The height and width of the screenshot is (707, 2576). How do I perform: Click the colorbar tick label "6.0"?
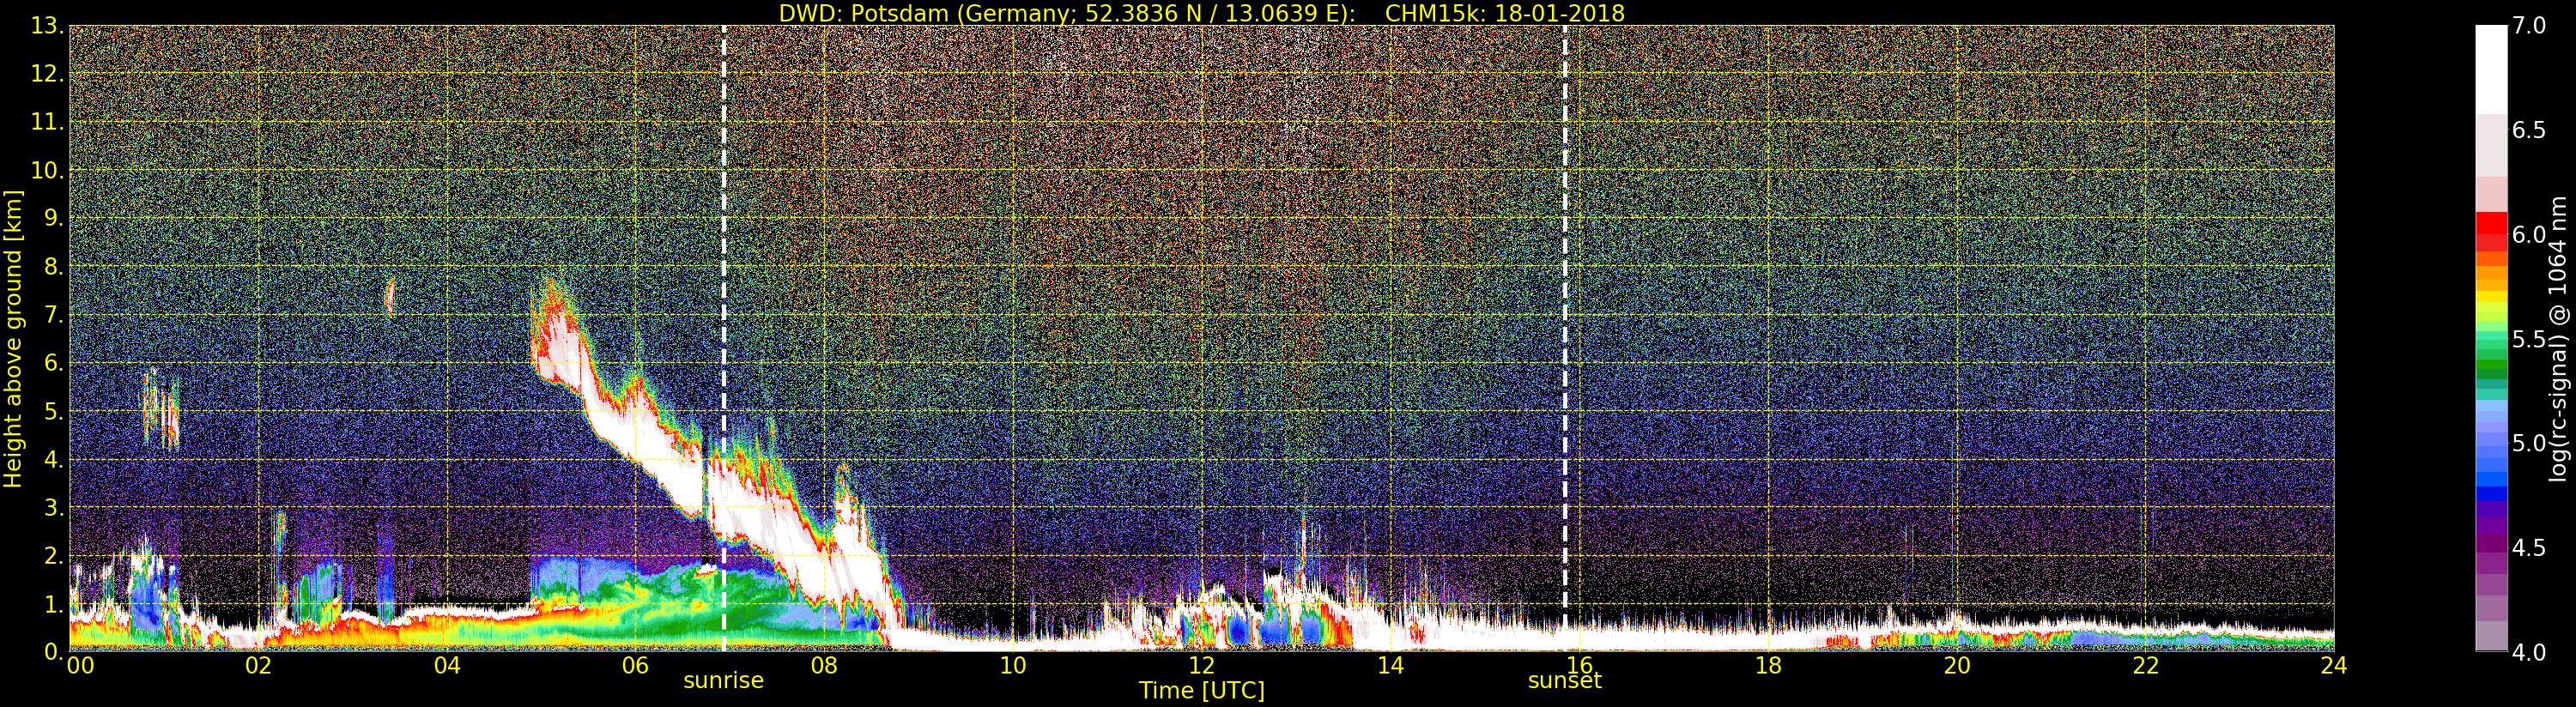[2529, 235]
